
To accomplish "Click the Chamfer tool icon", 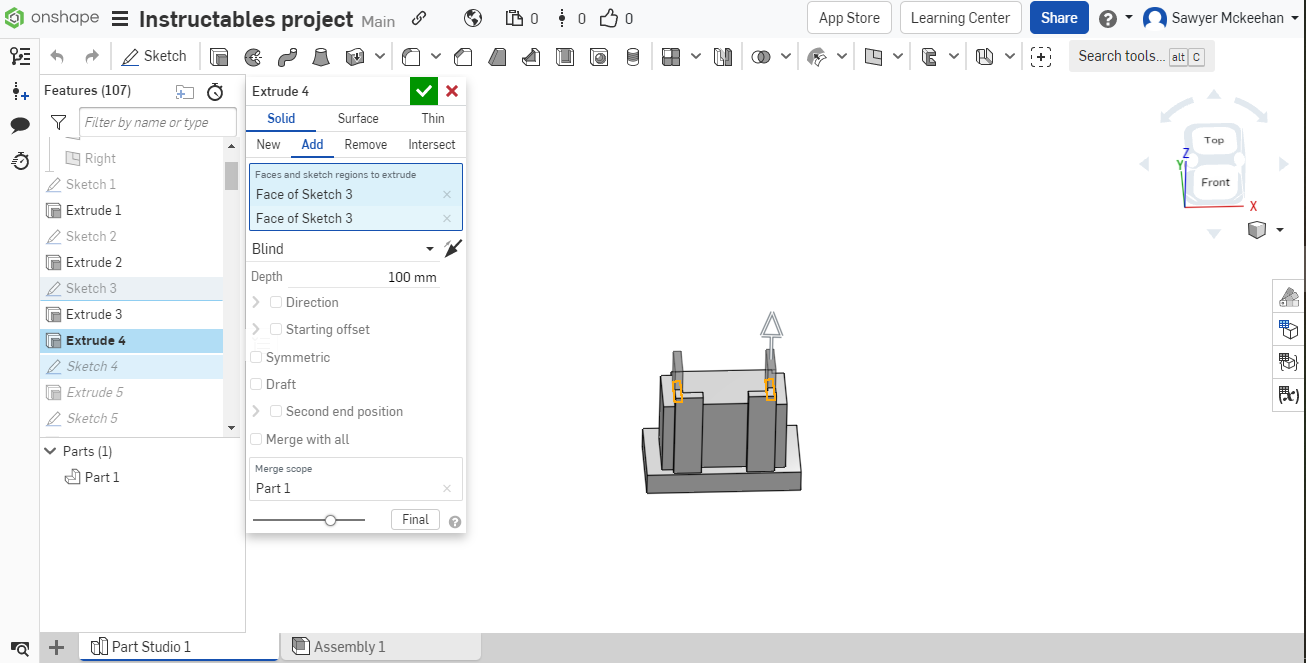I will (x=463, y=57).
